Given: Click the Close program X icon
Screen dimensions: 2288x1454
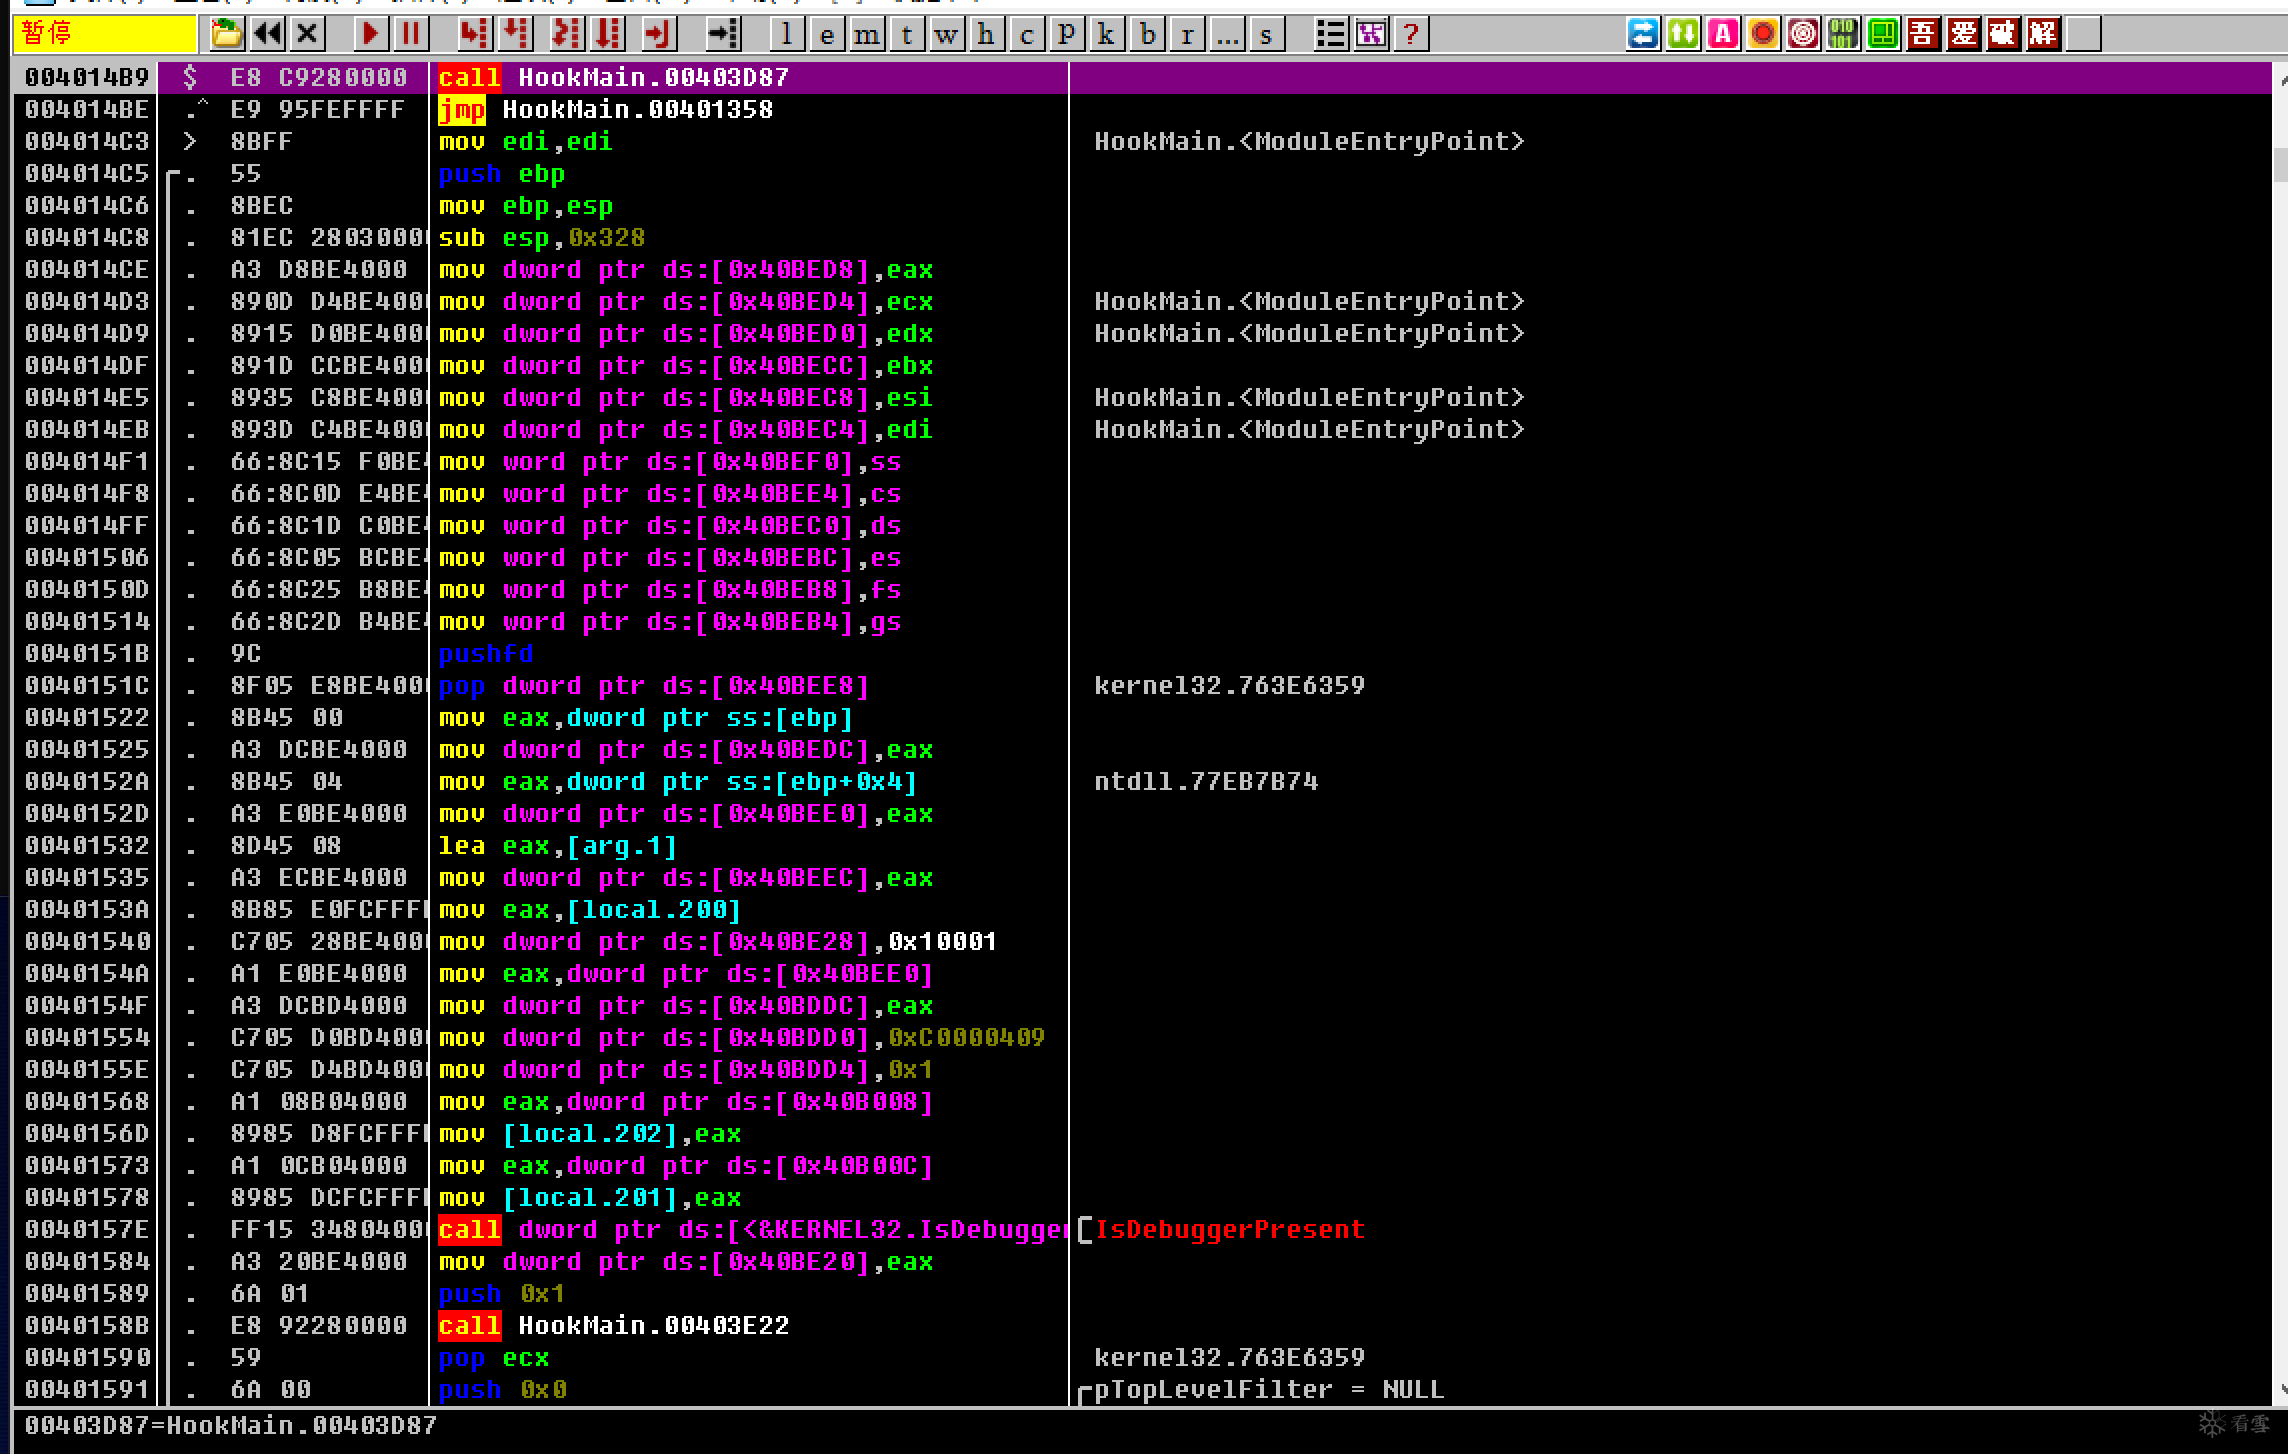Looking at the screenshot, I should pyautogui.click(x=308, y=34).
